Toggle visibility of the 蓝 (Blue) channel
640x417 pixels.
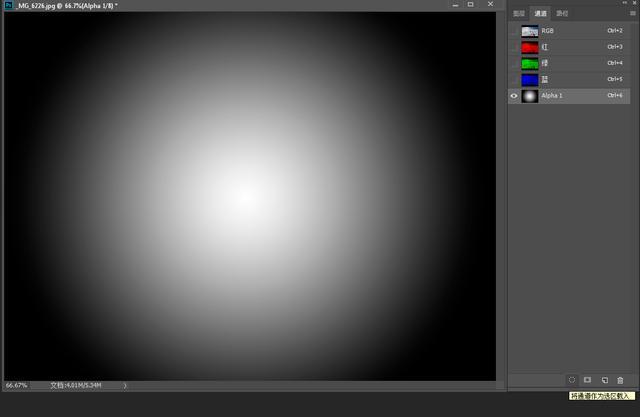(x=514, y=80)
